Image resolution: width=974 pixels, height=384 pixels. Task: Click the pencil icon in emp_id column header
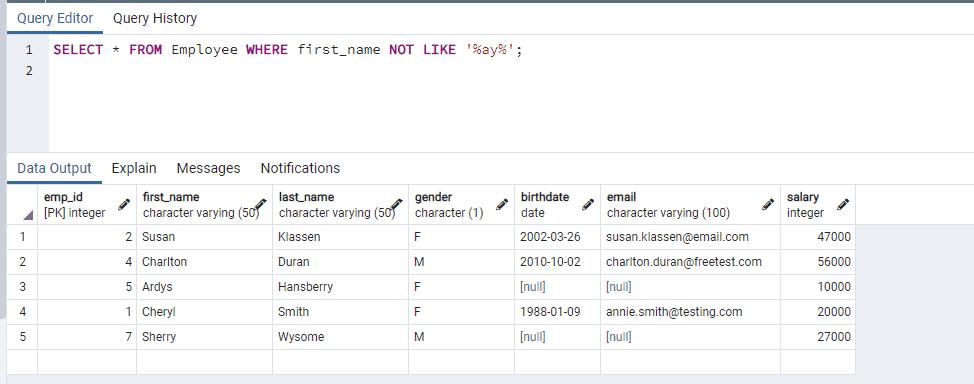tap(124, 204)
